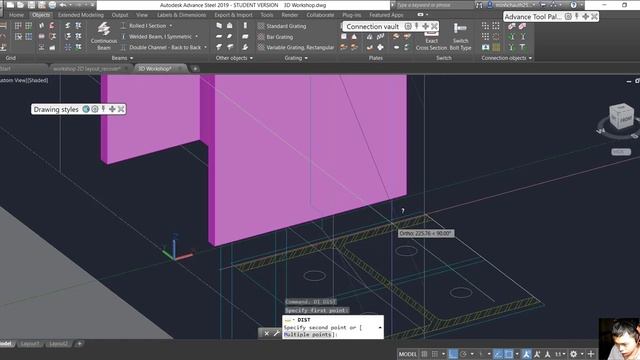Open the Render ribbon tab

[x=290, y=15]
